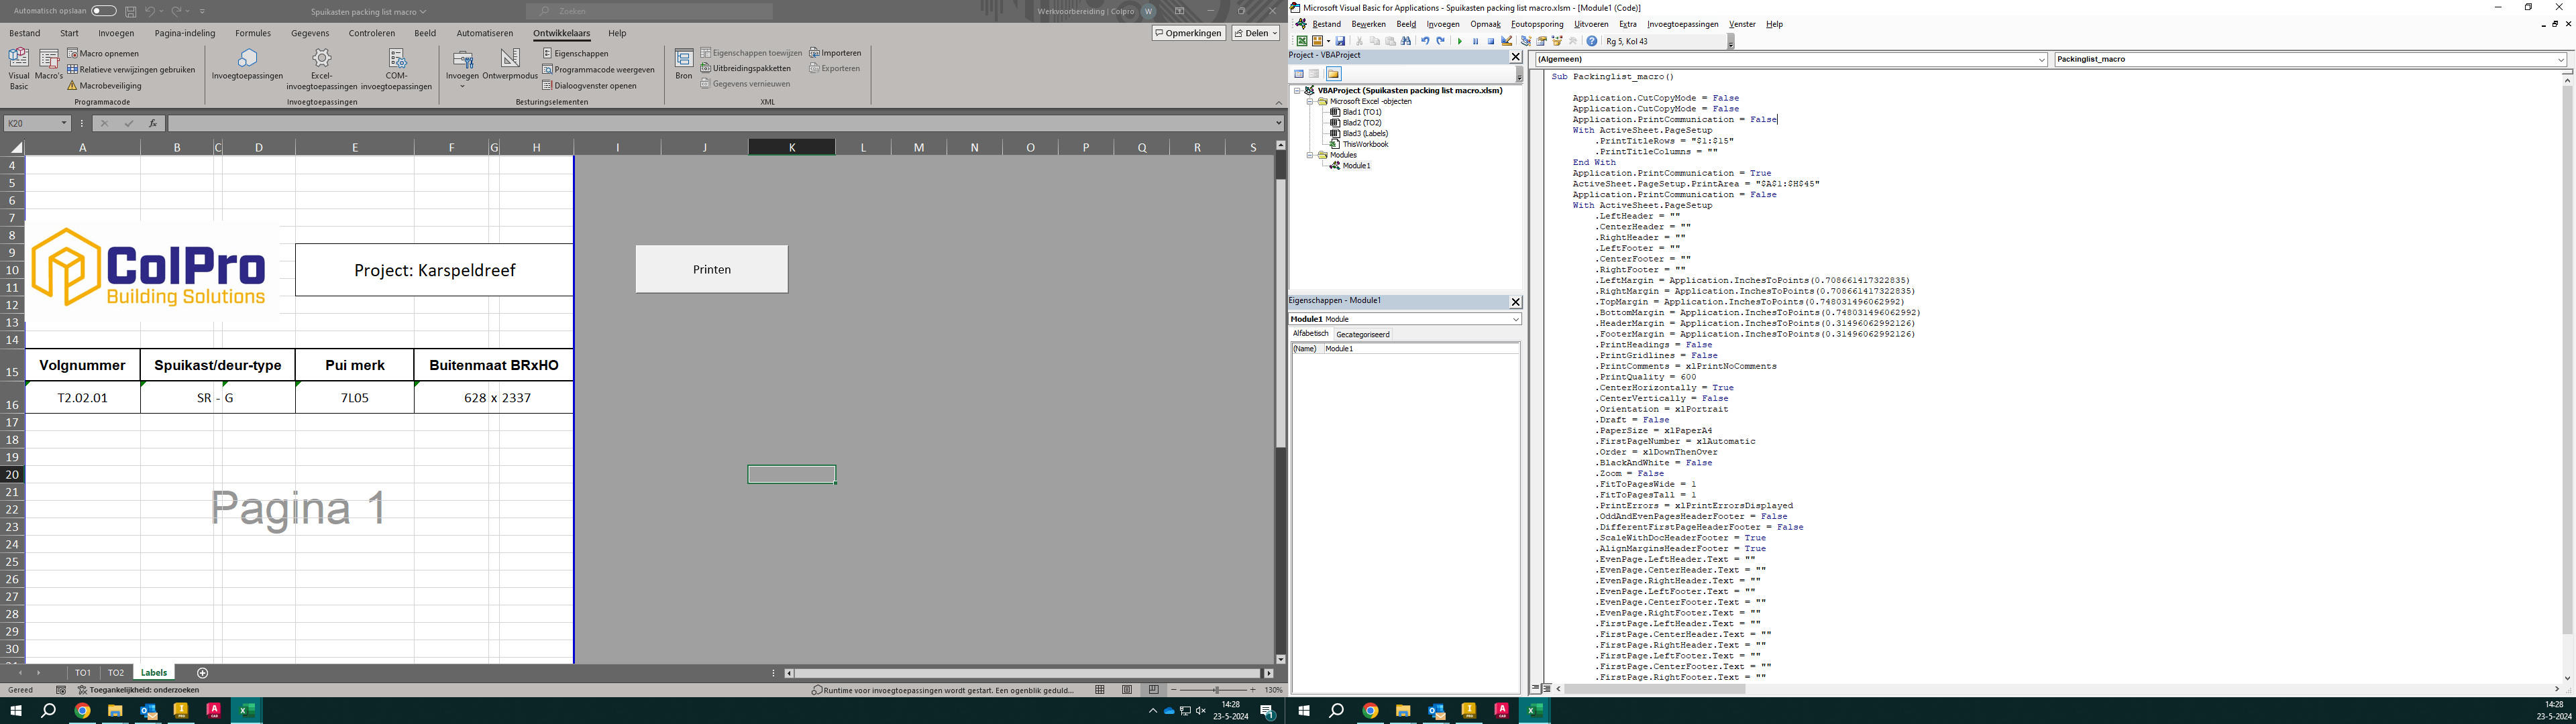Image resolution: width=2576 pixels, height=724 pixels.
Task: Open the Packinglist_macro procedure dropdown
Action: click(2561, 59)
